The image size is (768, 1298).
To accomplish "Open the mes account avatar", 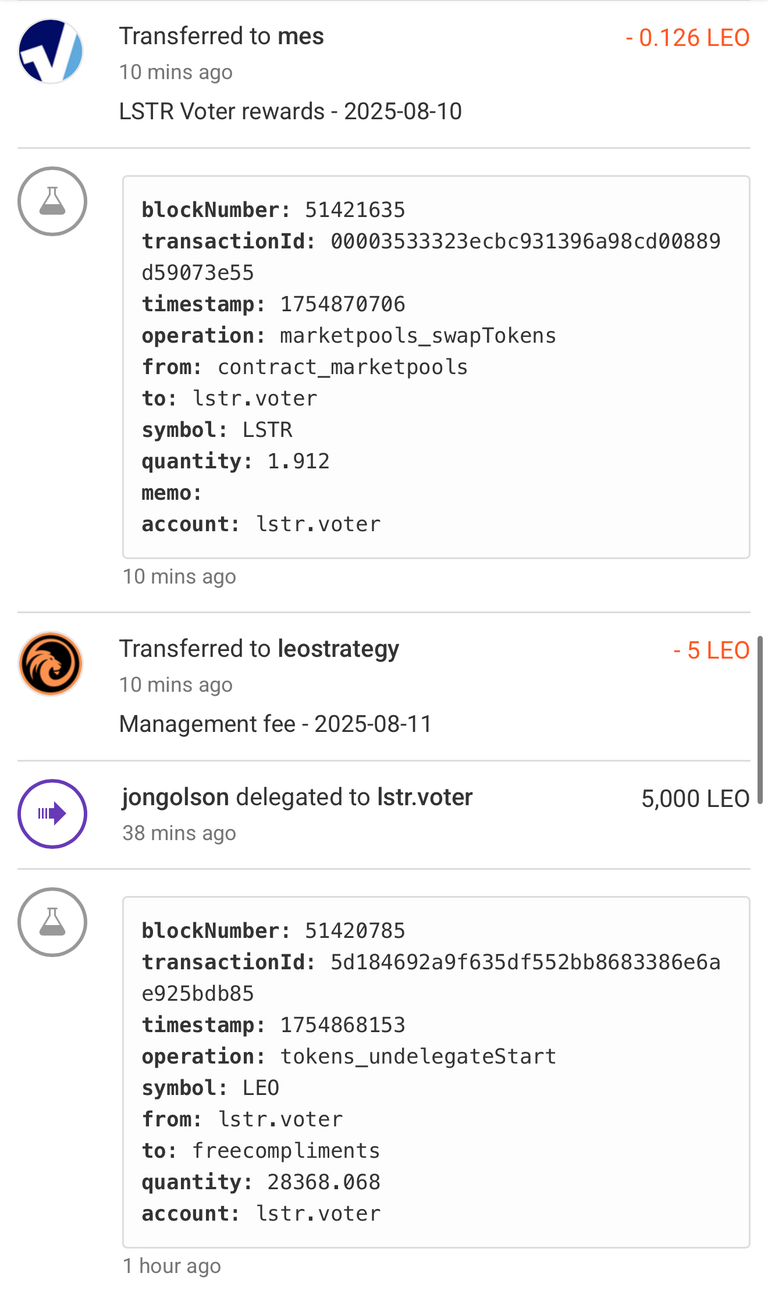I will pos(51,51).
